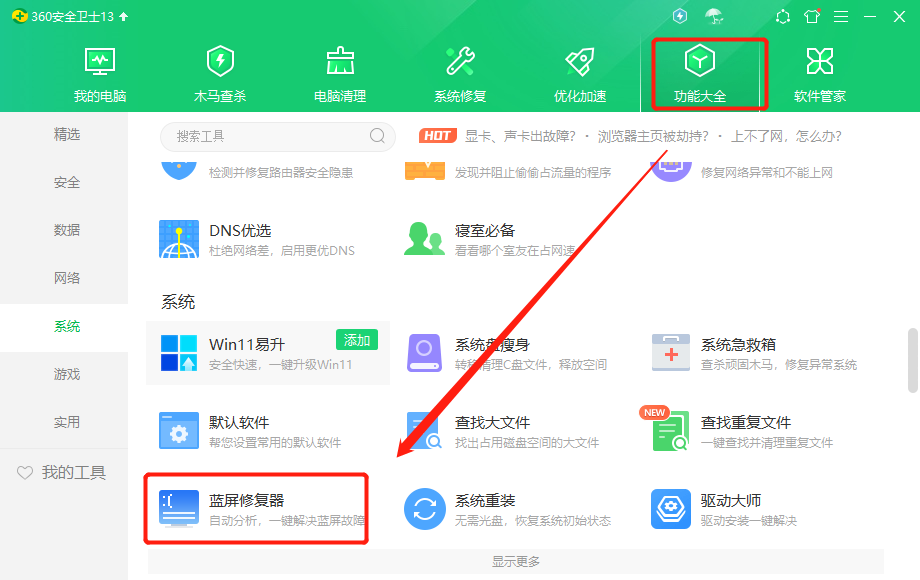Viewport: 920px width, 580px height.
Task: Click the 系统重装 title text
Action: 485,500
